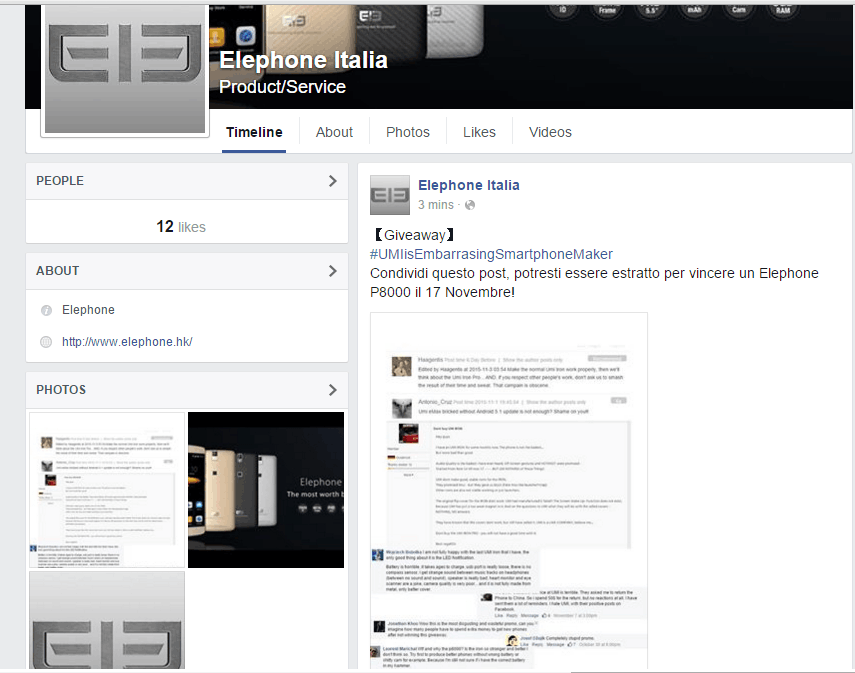The height and width of the screenshot is (673, 855).
Task: Expand the ABOUT section chevron
Action: tap(333, 271)
